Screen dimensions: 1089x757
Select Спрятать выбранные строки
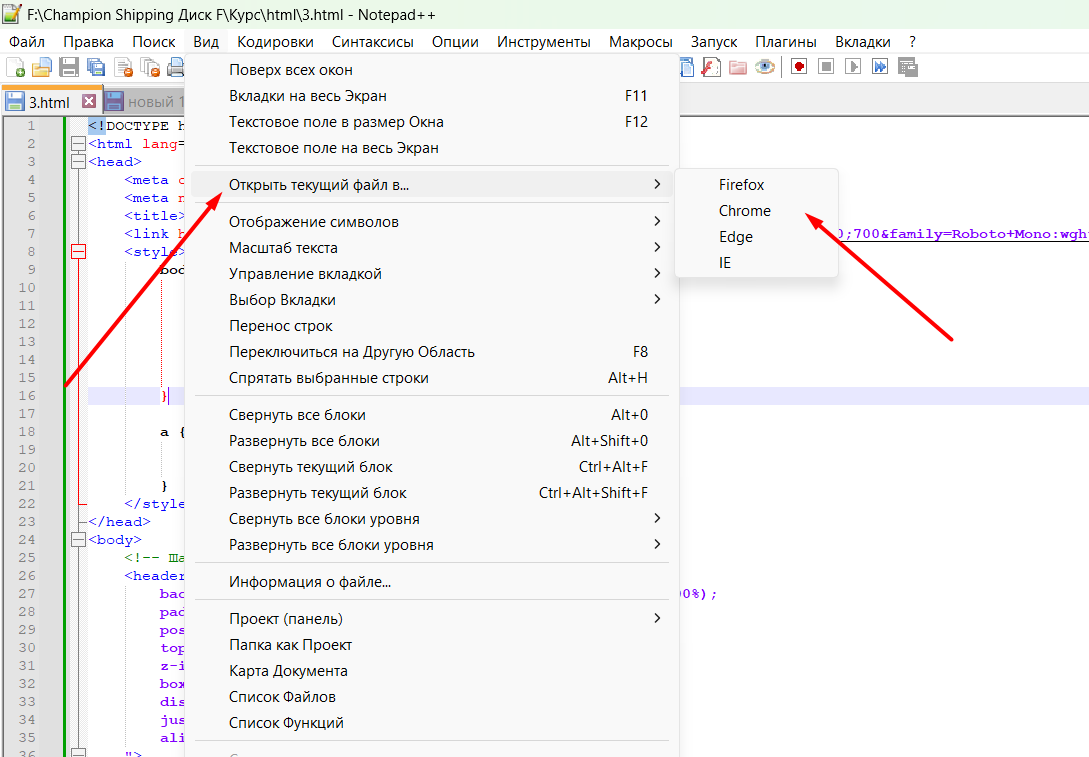pyautogui.click(x=431, y=378)
